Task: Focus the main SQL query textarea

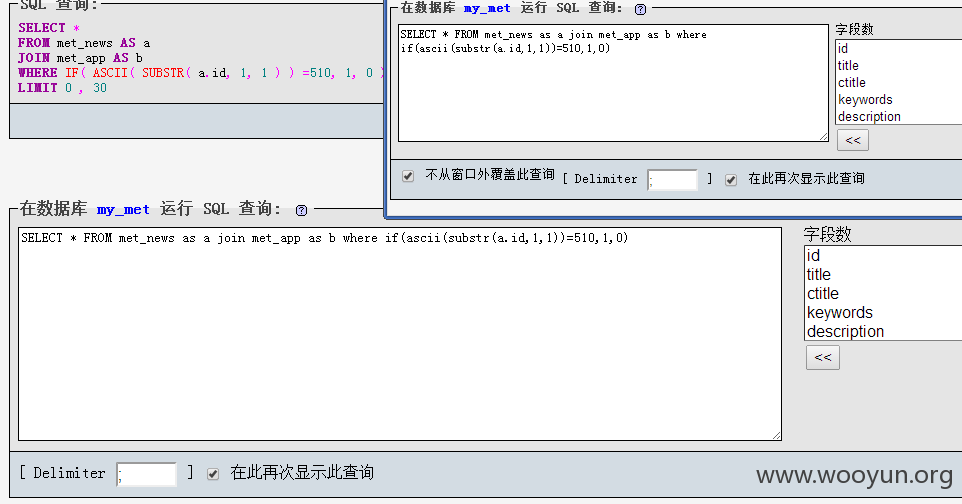Action: pos(399,334)
